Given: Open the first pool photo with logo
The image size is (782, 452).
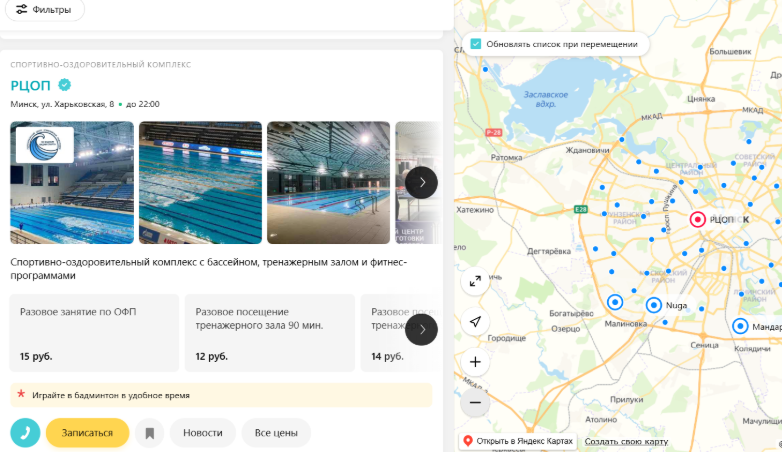Looking at the screenshot, I should point(72,183).
